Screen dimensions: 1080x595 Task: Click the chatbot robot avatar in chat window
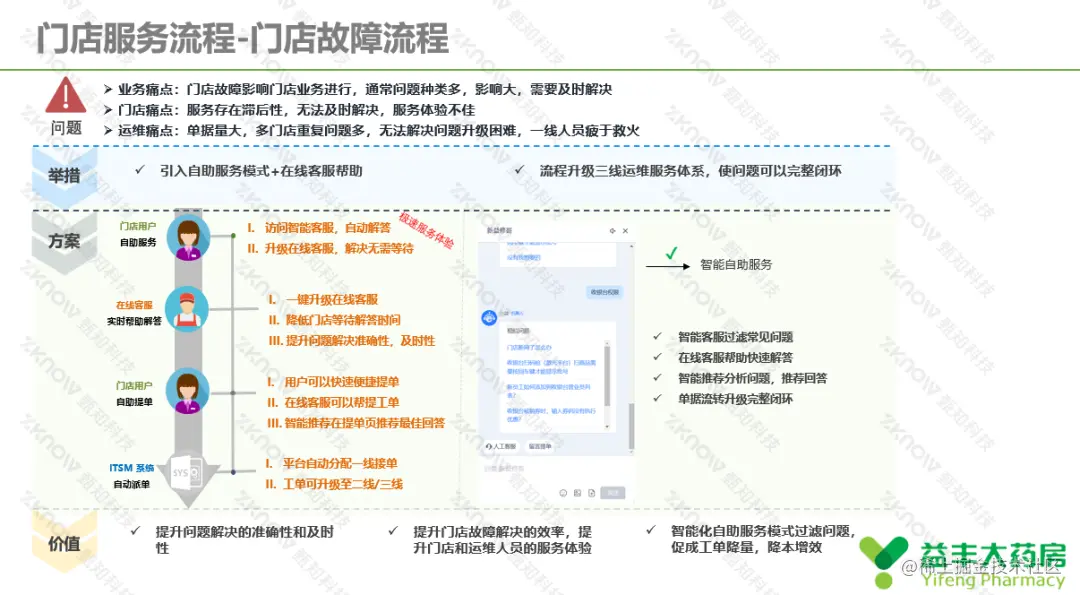click(x=489, y=318)
